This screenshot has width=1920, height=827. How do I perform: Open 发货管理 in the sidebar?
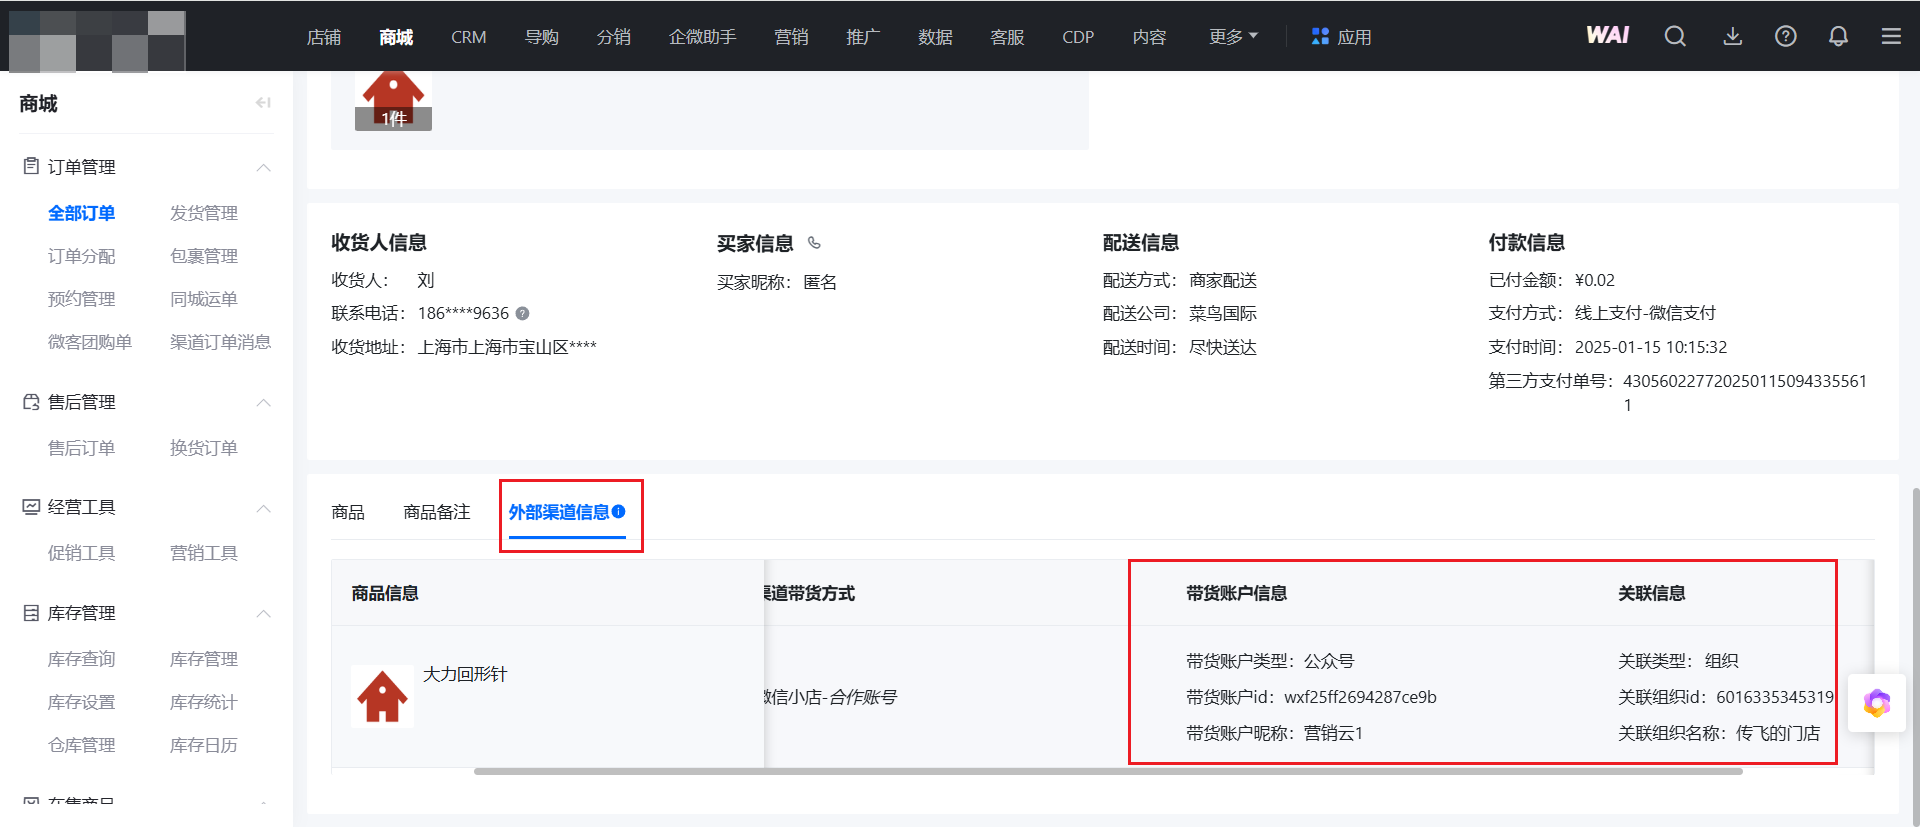point(204,213)
